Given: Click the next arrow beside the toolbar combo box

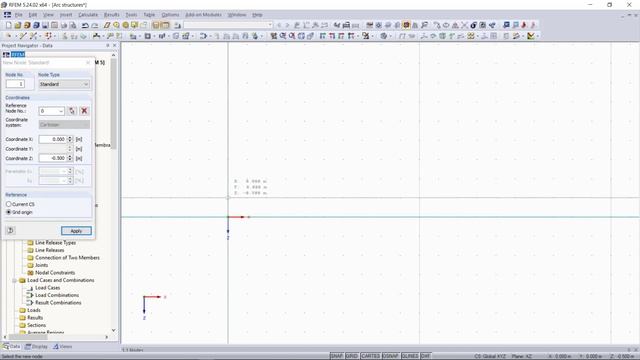Looking at the screenshot, I should [287, 25].
